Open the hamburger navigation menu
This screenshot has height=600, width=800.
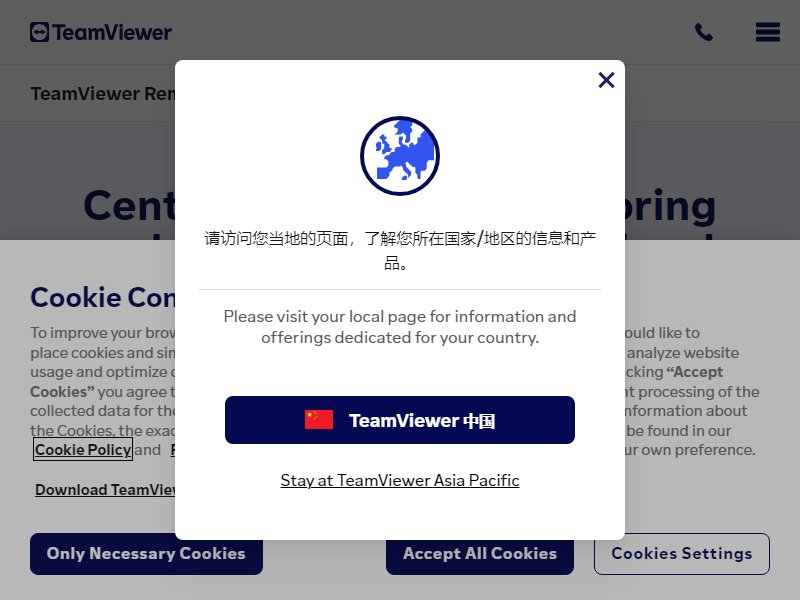[x=768, y=32]
